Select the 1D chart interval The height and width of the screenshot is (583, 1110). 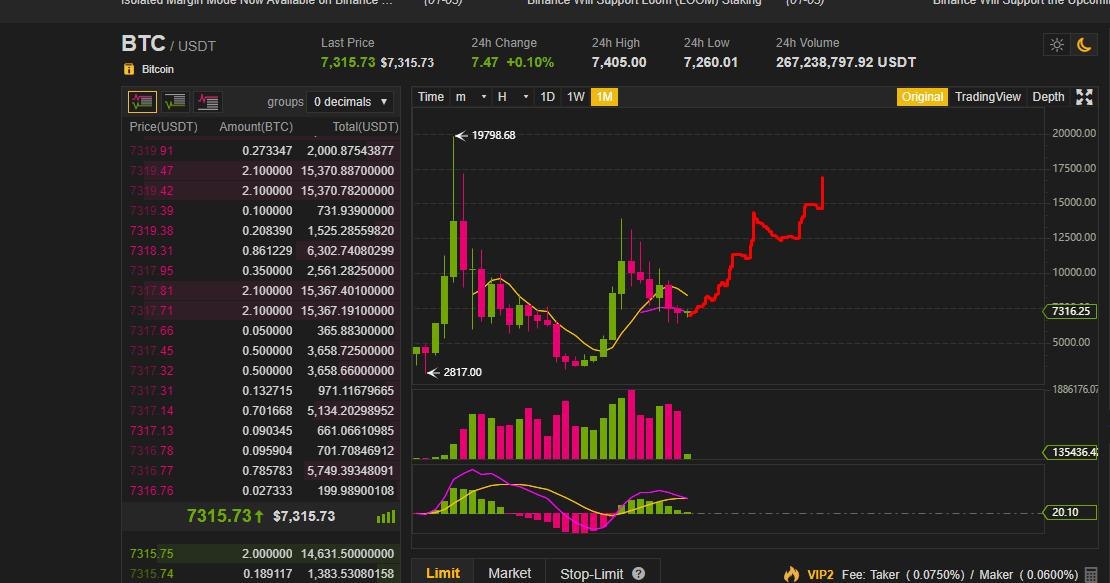547,97
